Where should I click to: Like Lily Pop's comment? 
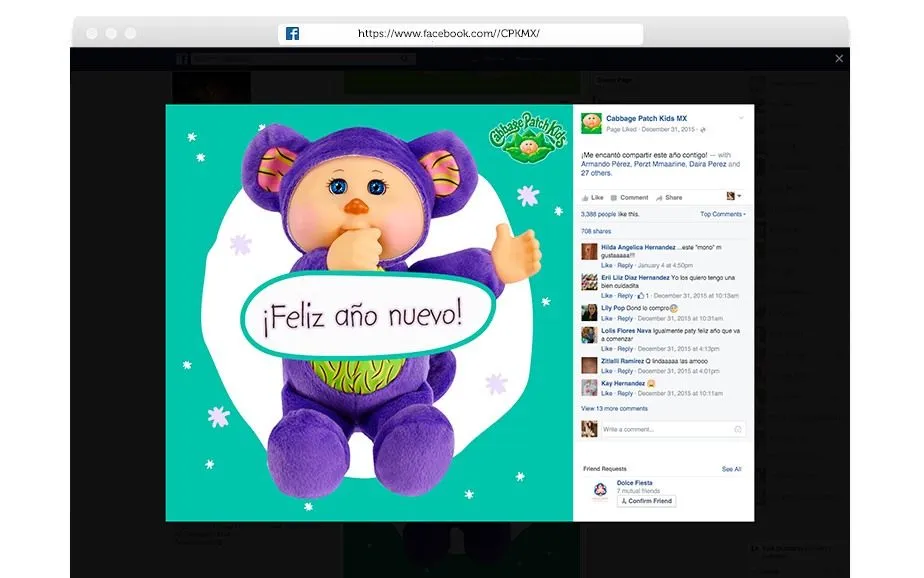pos(606,319)
